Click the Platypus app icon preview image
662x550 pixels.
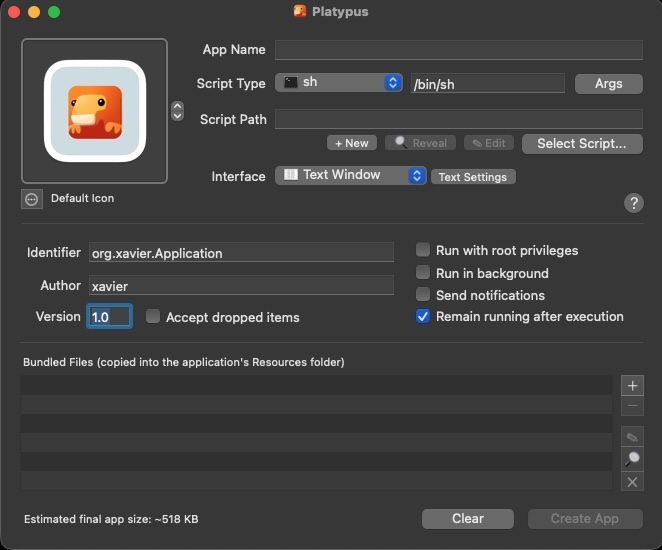coord(95,111)
